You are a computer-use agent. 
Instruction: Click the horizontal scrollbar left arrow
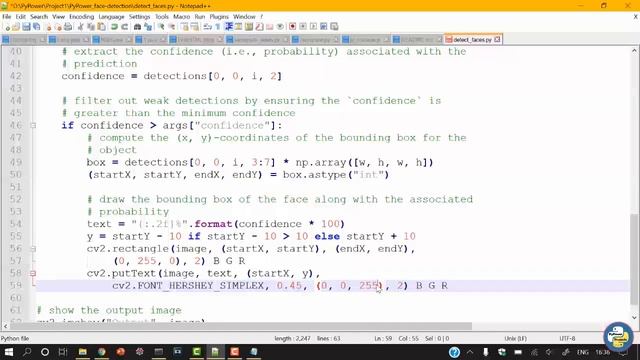pos(5,326)
